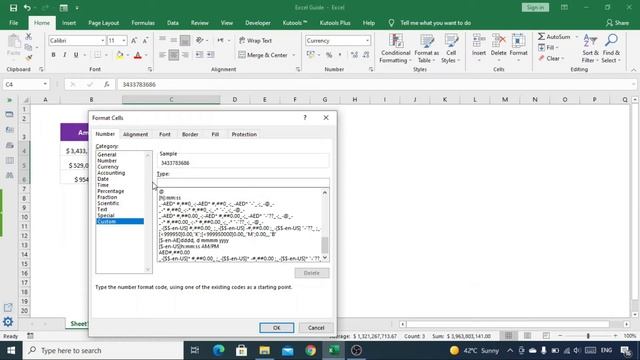Open the font size 11 dropdown
640x360 pixels.
click(x=124, y=40)
